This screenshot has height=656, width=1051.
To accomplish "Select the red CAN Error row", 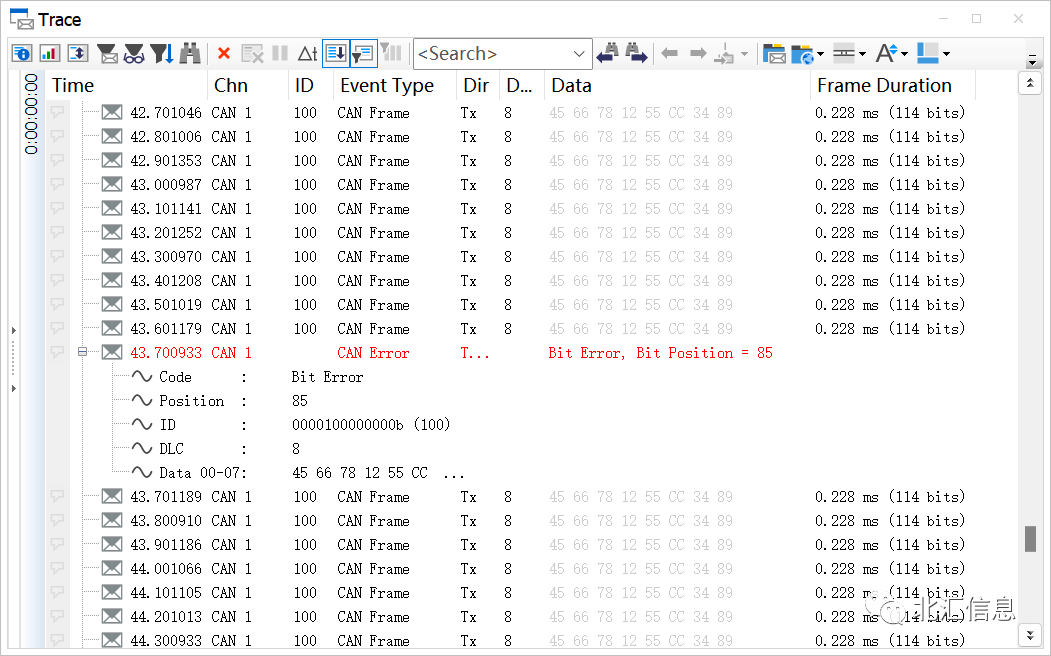I will pos(400,352).
